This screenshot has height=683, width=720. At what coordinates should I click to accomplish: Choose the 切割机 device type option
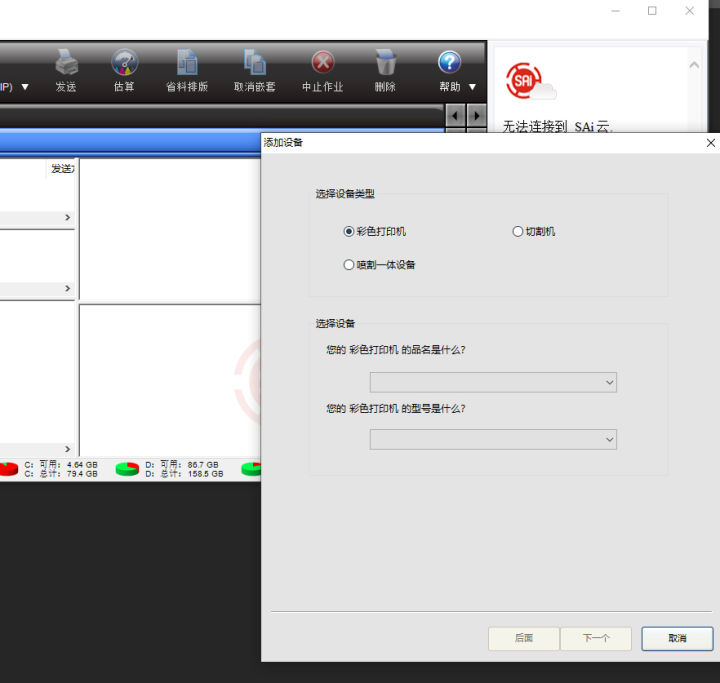(518, 231)
